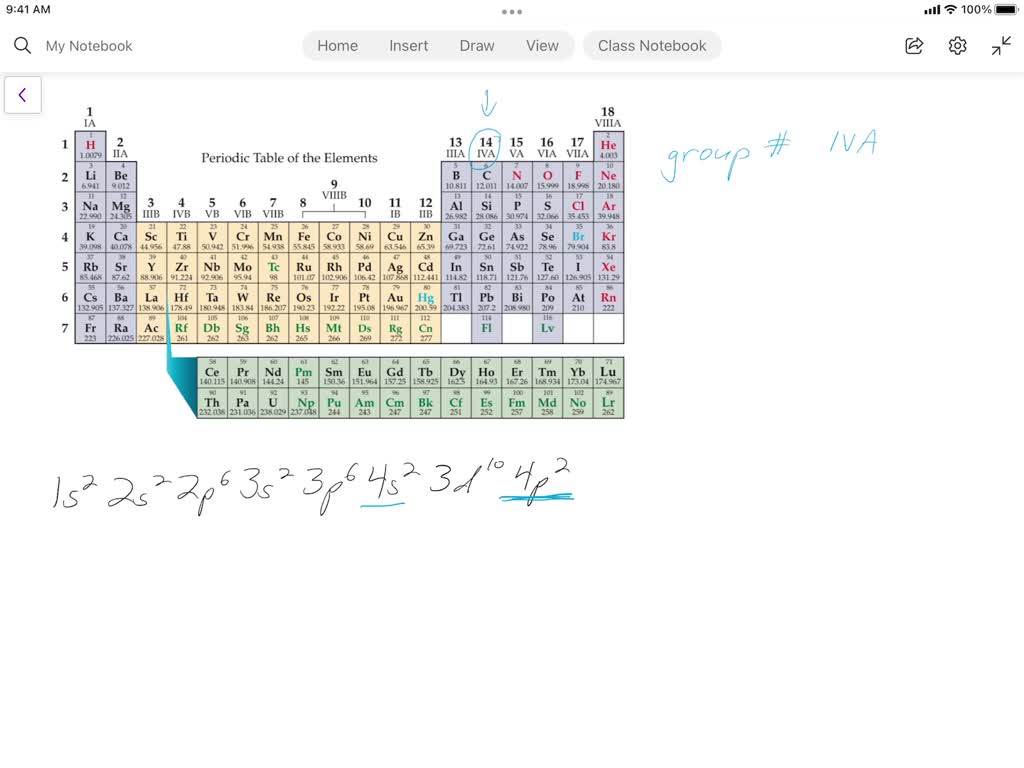Tap the 9:41 AM clock in status bar

tap(30, 9)
